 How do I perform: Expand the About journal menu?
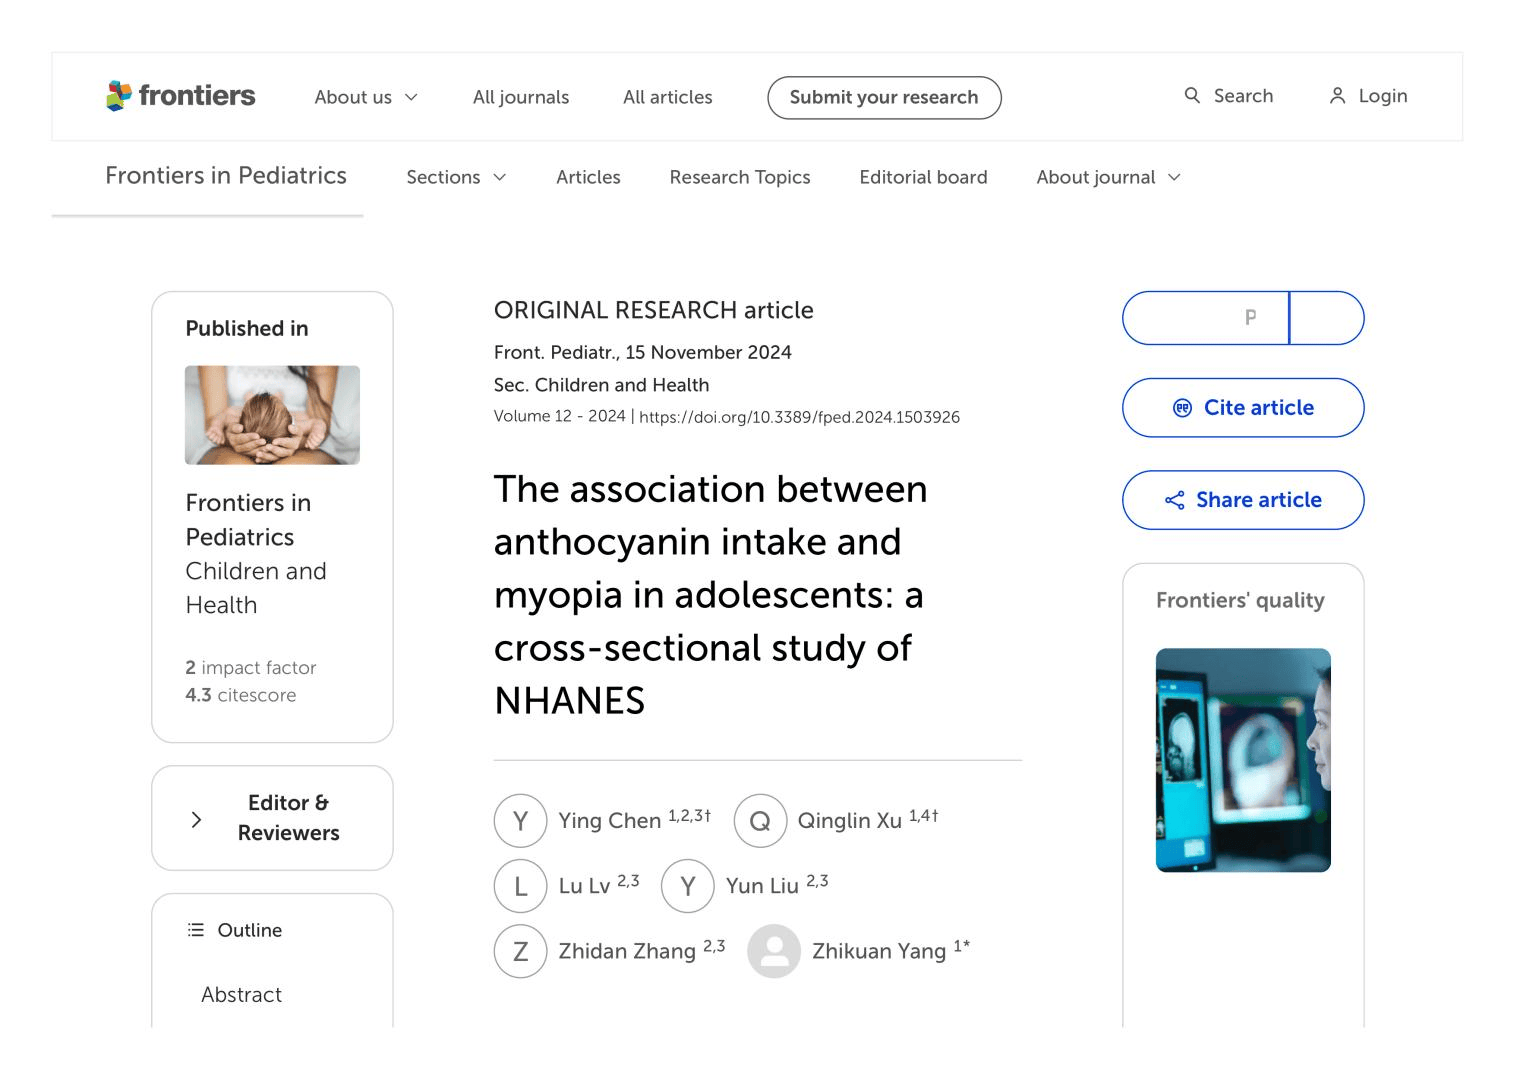(x=1108, y=177)
